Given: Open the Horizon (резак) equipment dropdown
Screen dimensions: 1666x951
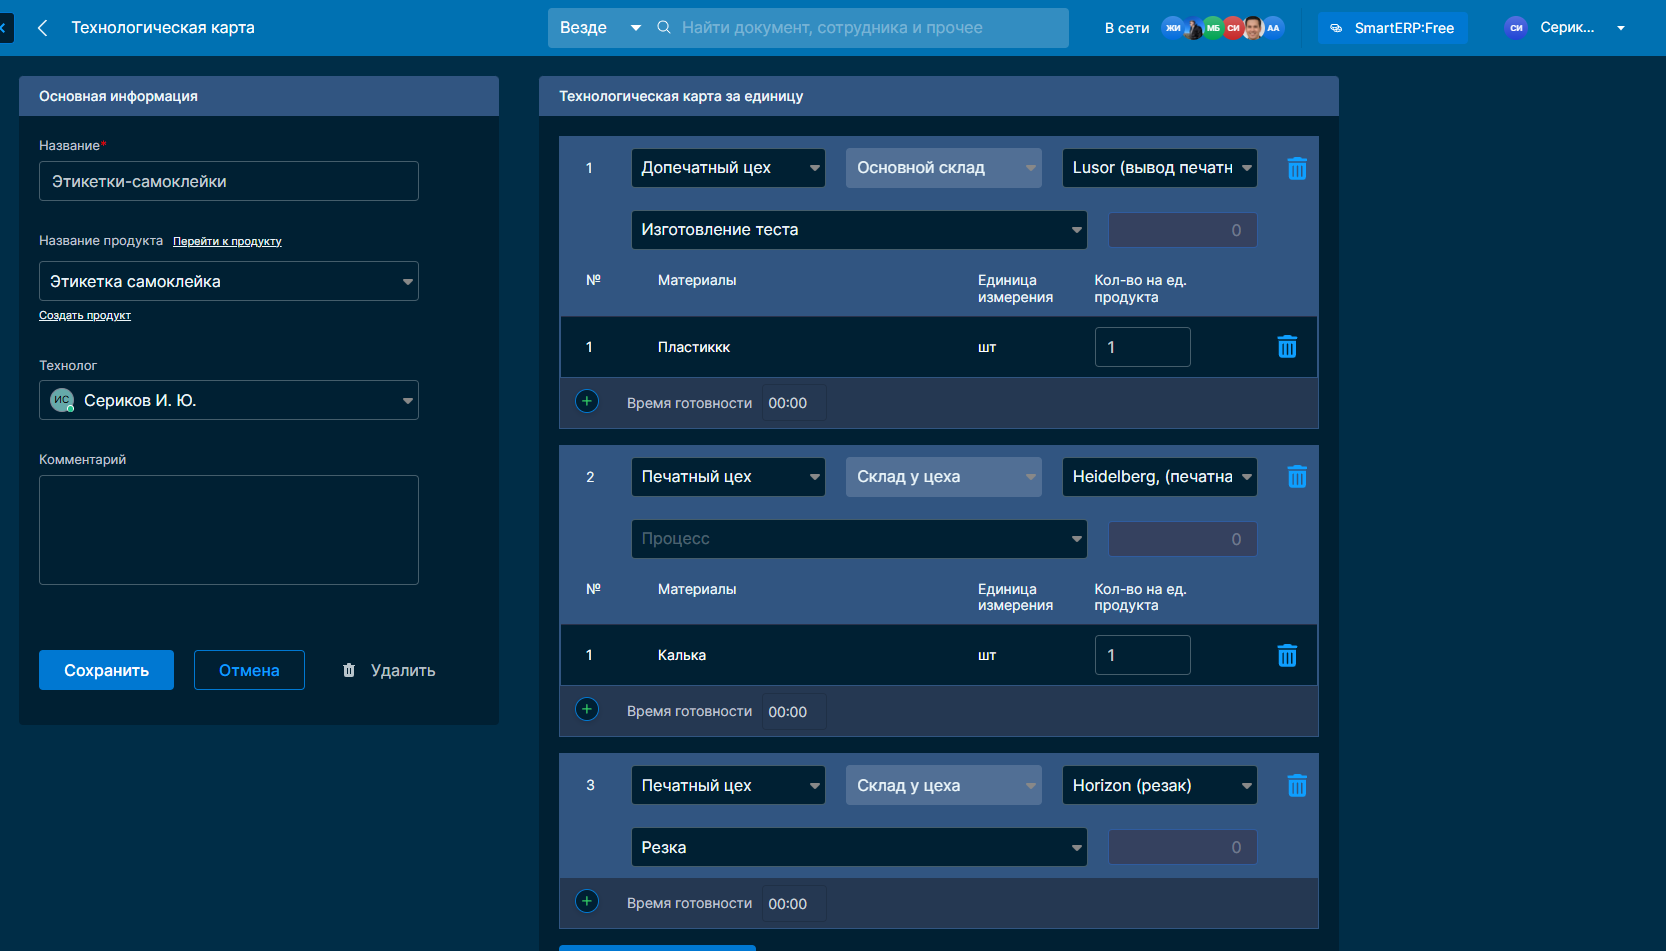Looking at the screenshot, I should point(1159,786).
